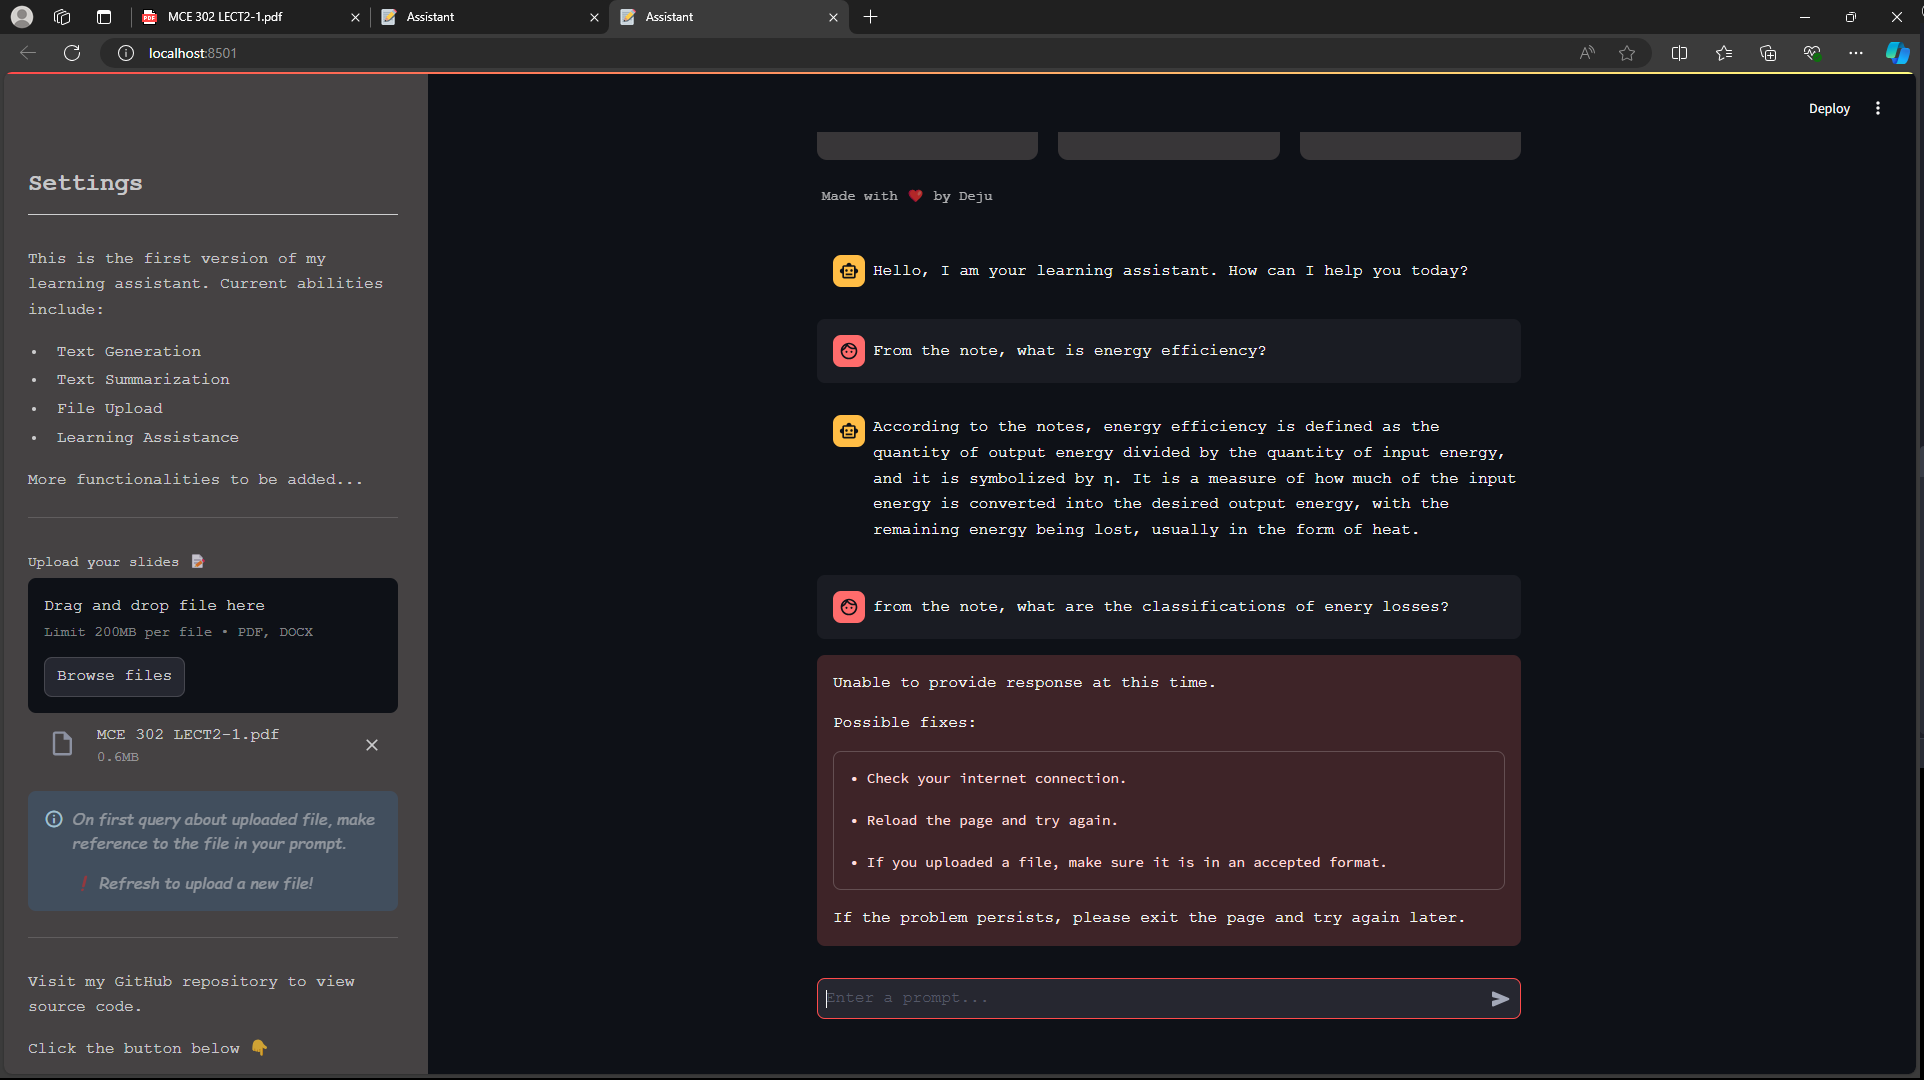The width and height of the screenshot is (1924, 1080).
Task: Click the assistant robot avatar on greeting message
Action: (849, 271)
